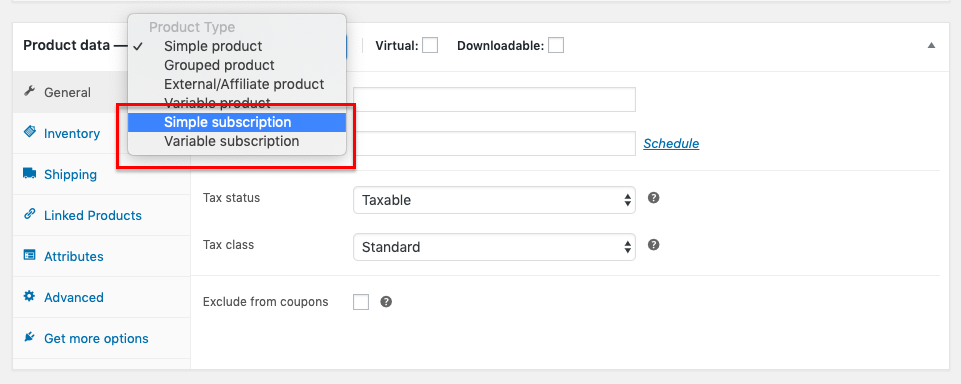Click the Get more options plug icon
The image size is (961, 384).
[x=29, y=338]
